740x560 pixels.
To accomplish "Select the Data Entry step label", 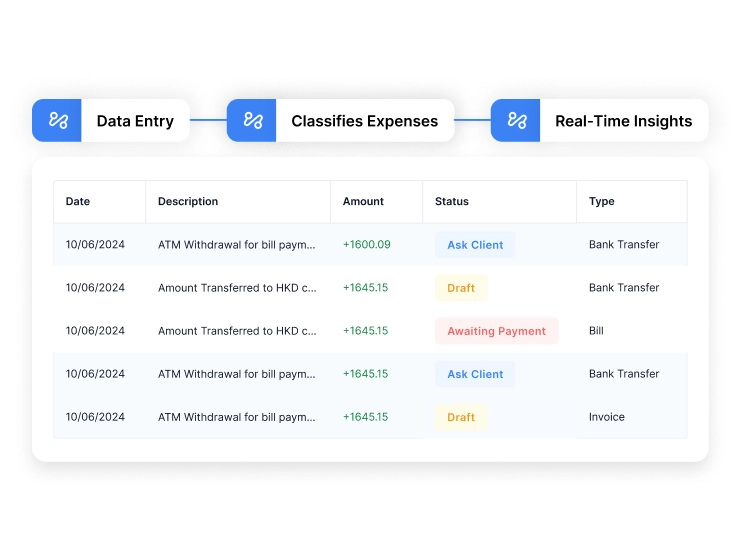I will [x=135, y=121].
